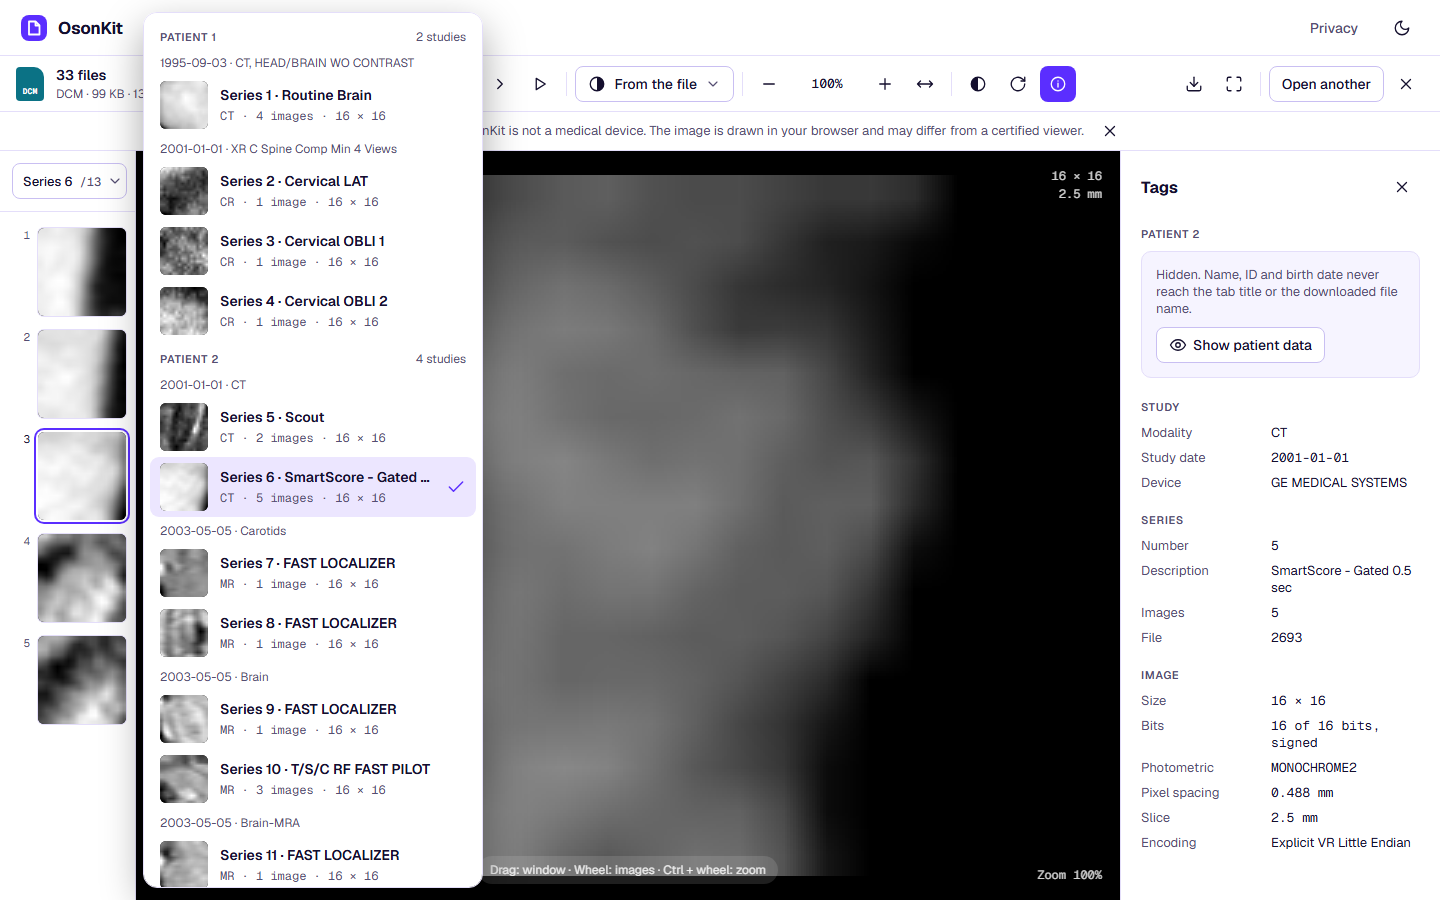Choose Series 6 SmartScore Gated entry
The height and width of the screenshot is (900, 1440).
[x=313, y=487]
